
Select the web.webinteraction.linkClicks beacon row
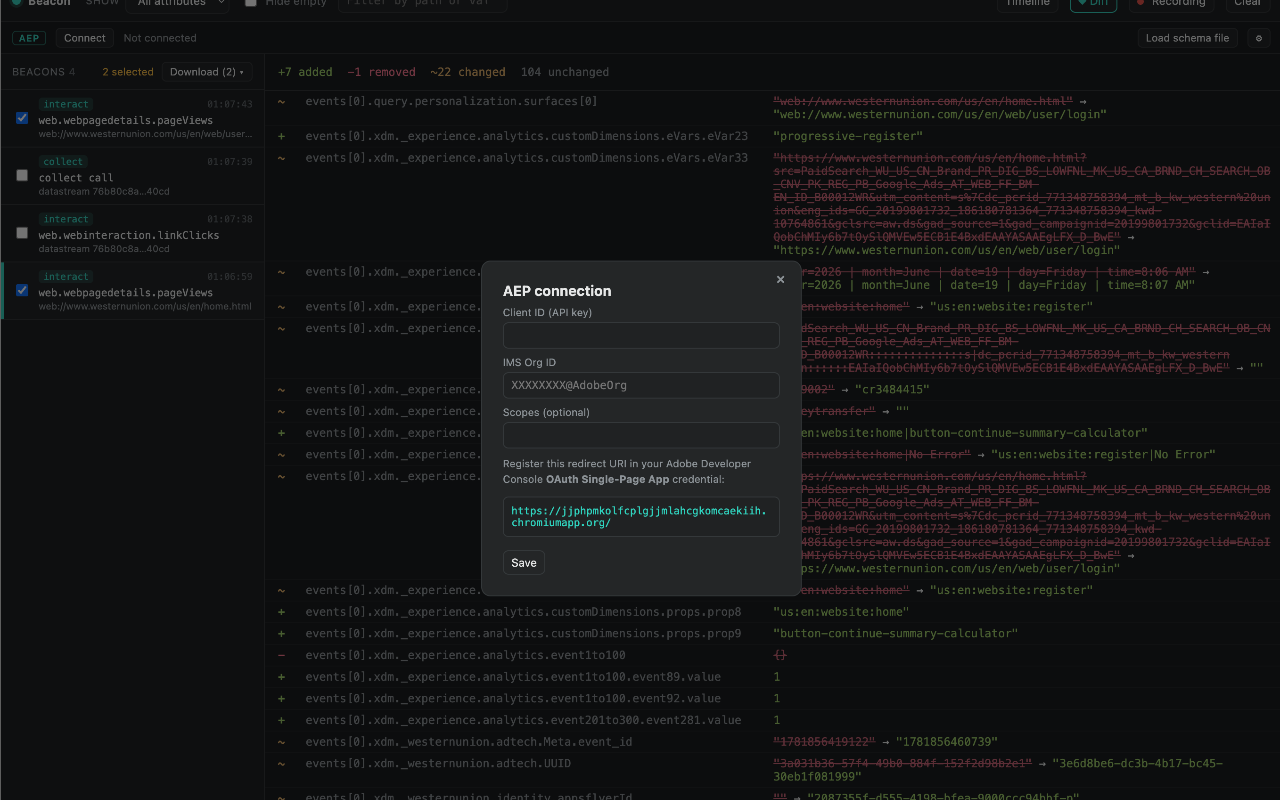[132, 234]
